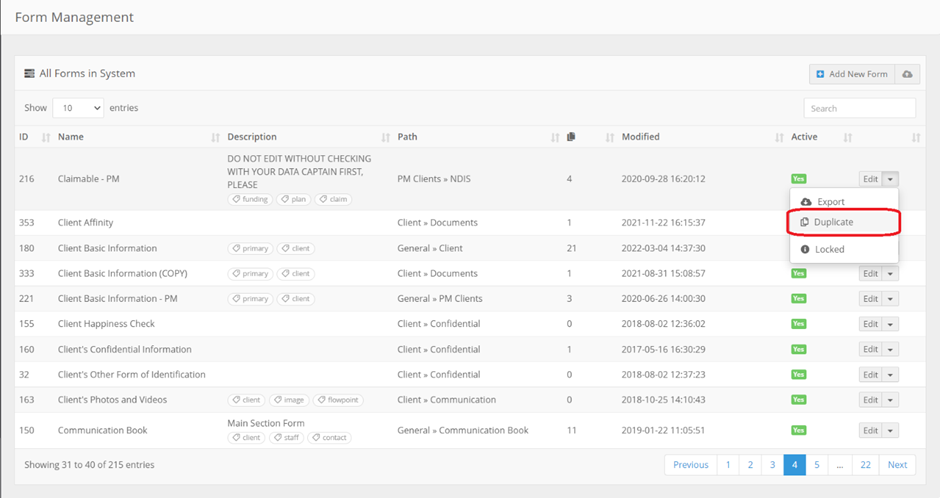Click the plan tag on Claimable - PM
Image resolution: width=940 pixels, height=498 pixels.
tap(294, 199)
